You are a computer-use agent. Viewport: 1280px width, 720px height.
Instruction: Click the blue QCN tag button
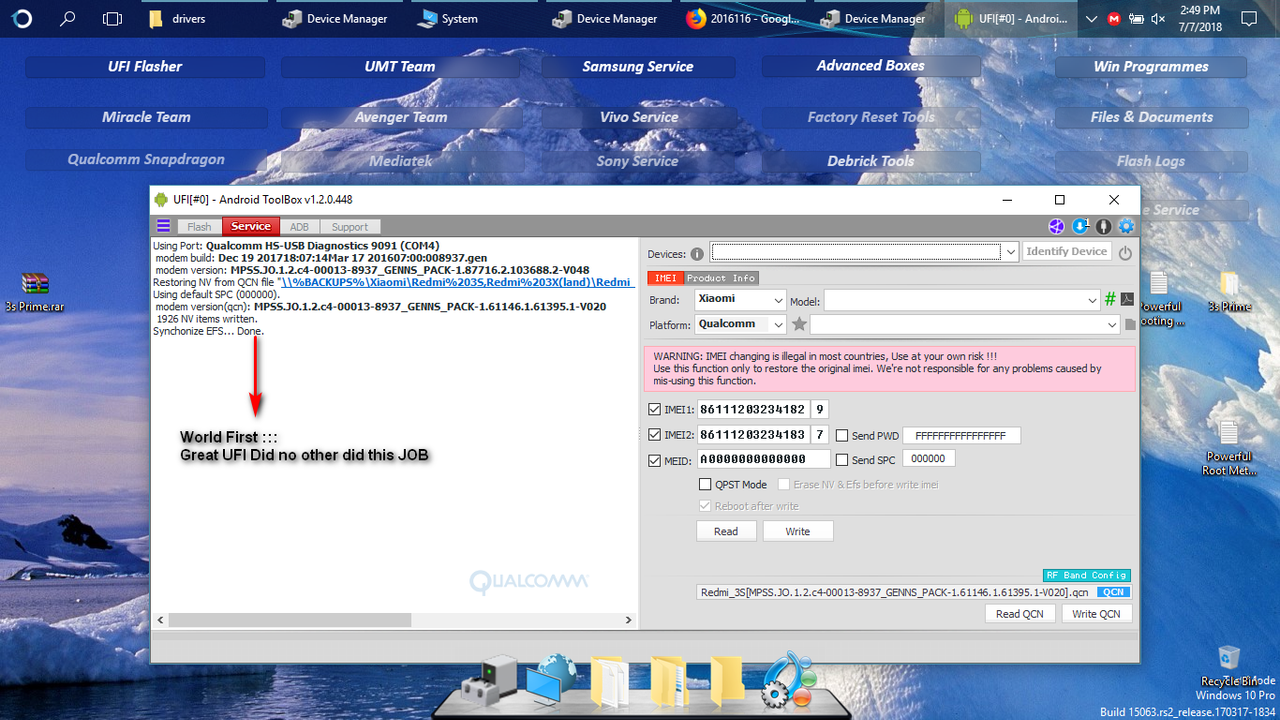[1112, 592]
